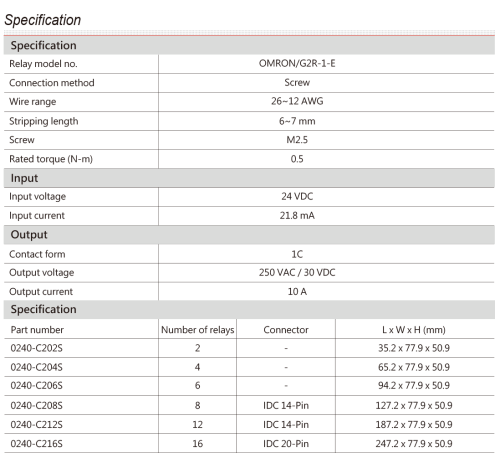Click the 250 VAC / 30 VDC value

pyautogui.click(x=297, y=272)
